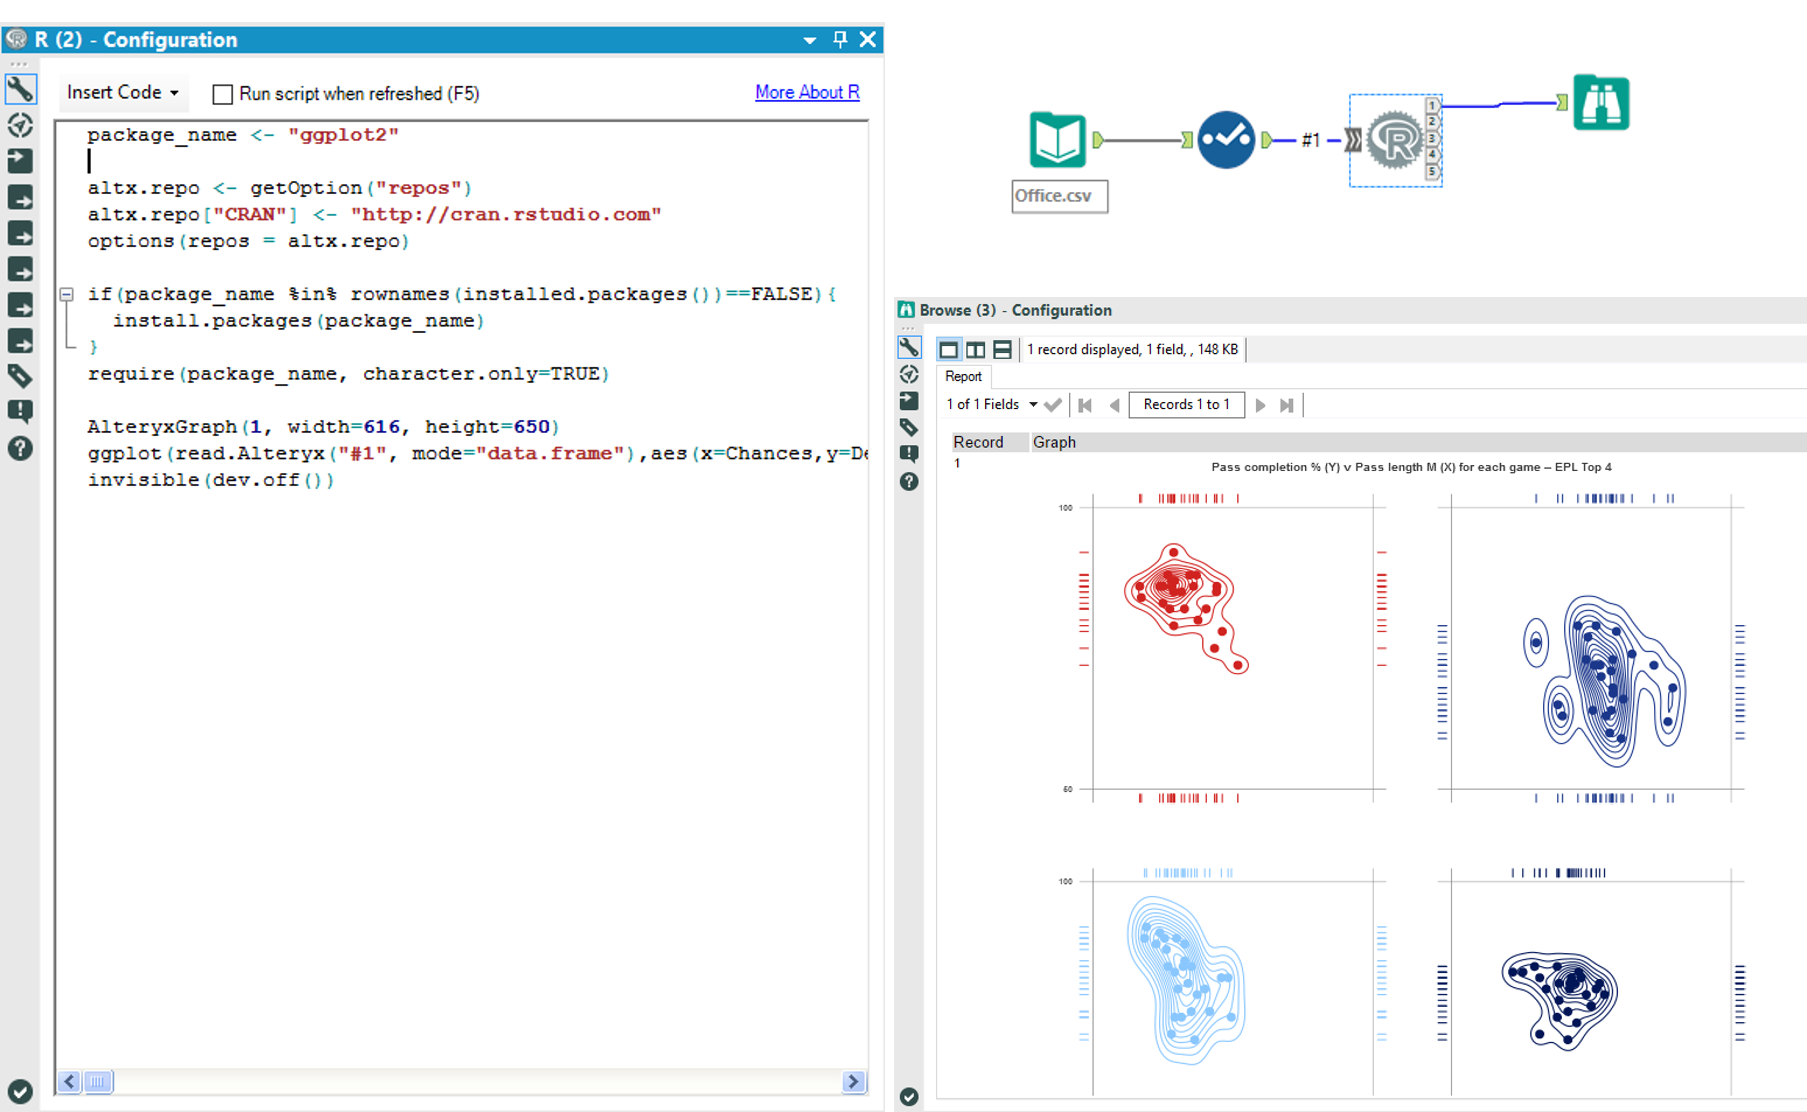Screen dimensions: 1807x1112
Task: Open the annotation tag icon in Browse Configuration
Action: [x=909, y=427]
